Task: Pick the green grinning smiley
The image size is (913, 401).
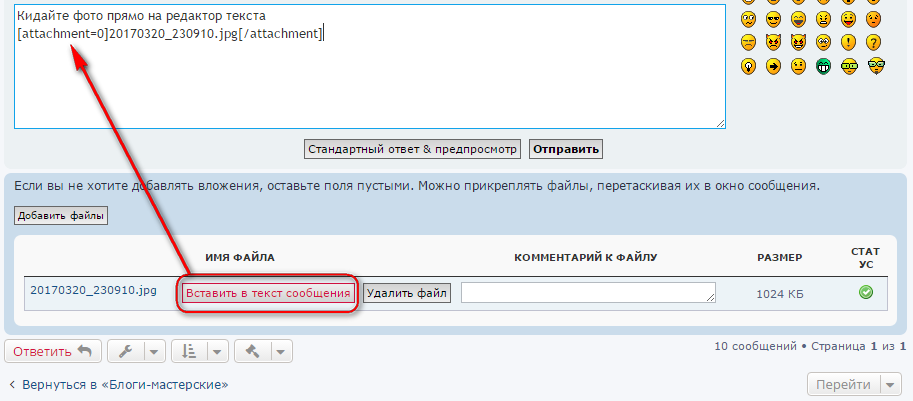Action: click(823, 66)
